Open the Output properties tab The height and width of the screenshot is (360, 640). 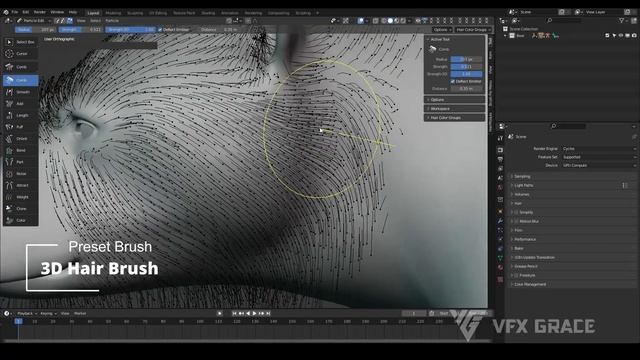pyautogui.click(x=500, y=160)
